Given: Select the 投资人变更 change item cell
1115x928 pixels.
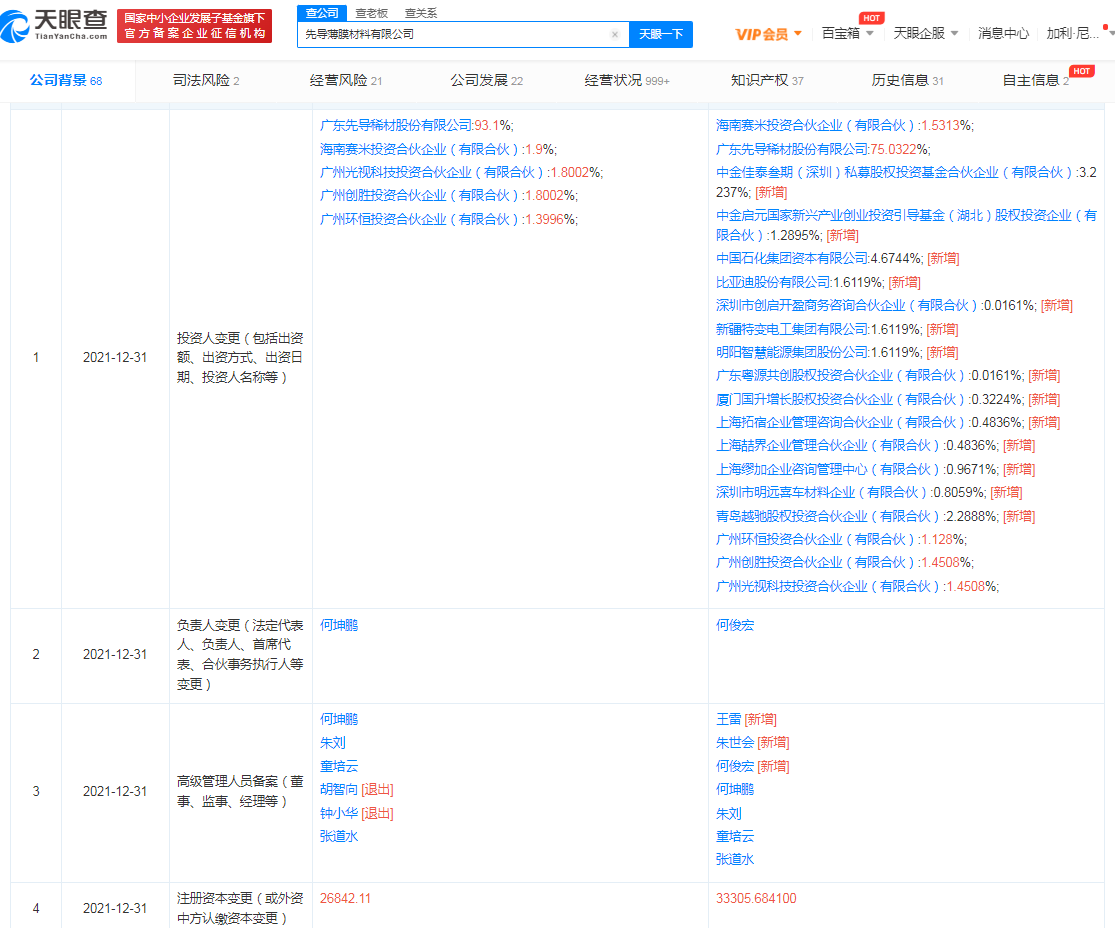Looking at the screenshot, I should (x=240, y=358).
